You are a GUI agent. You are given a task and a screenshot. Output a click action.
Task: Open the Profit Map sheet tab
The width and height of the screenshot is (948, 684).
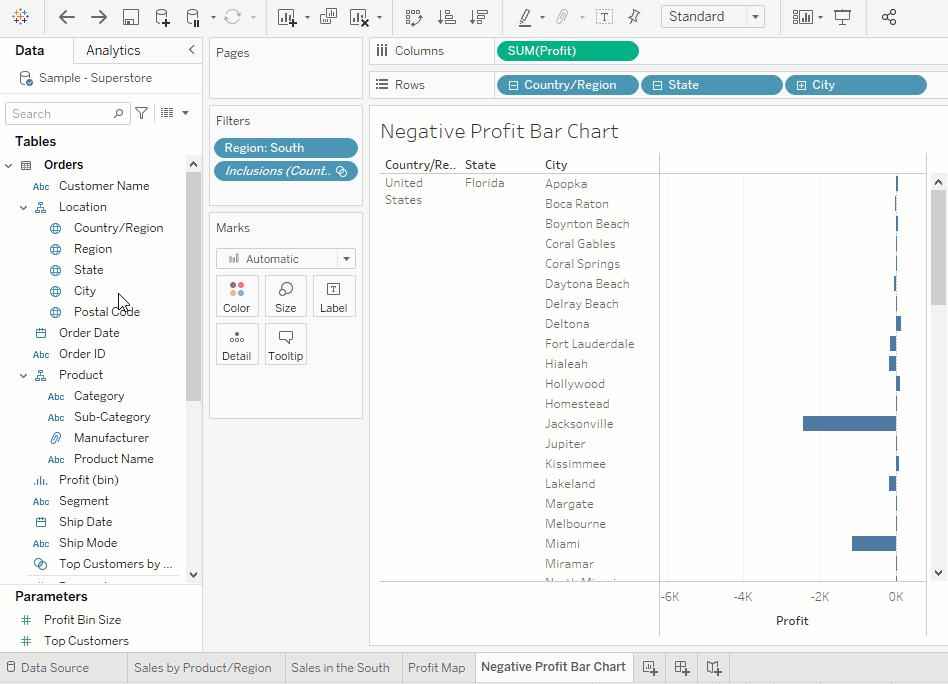(436, 667)
